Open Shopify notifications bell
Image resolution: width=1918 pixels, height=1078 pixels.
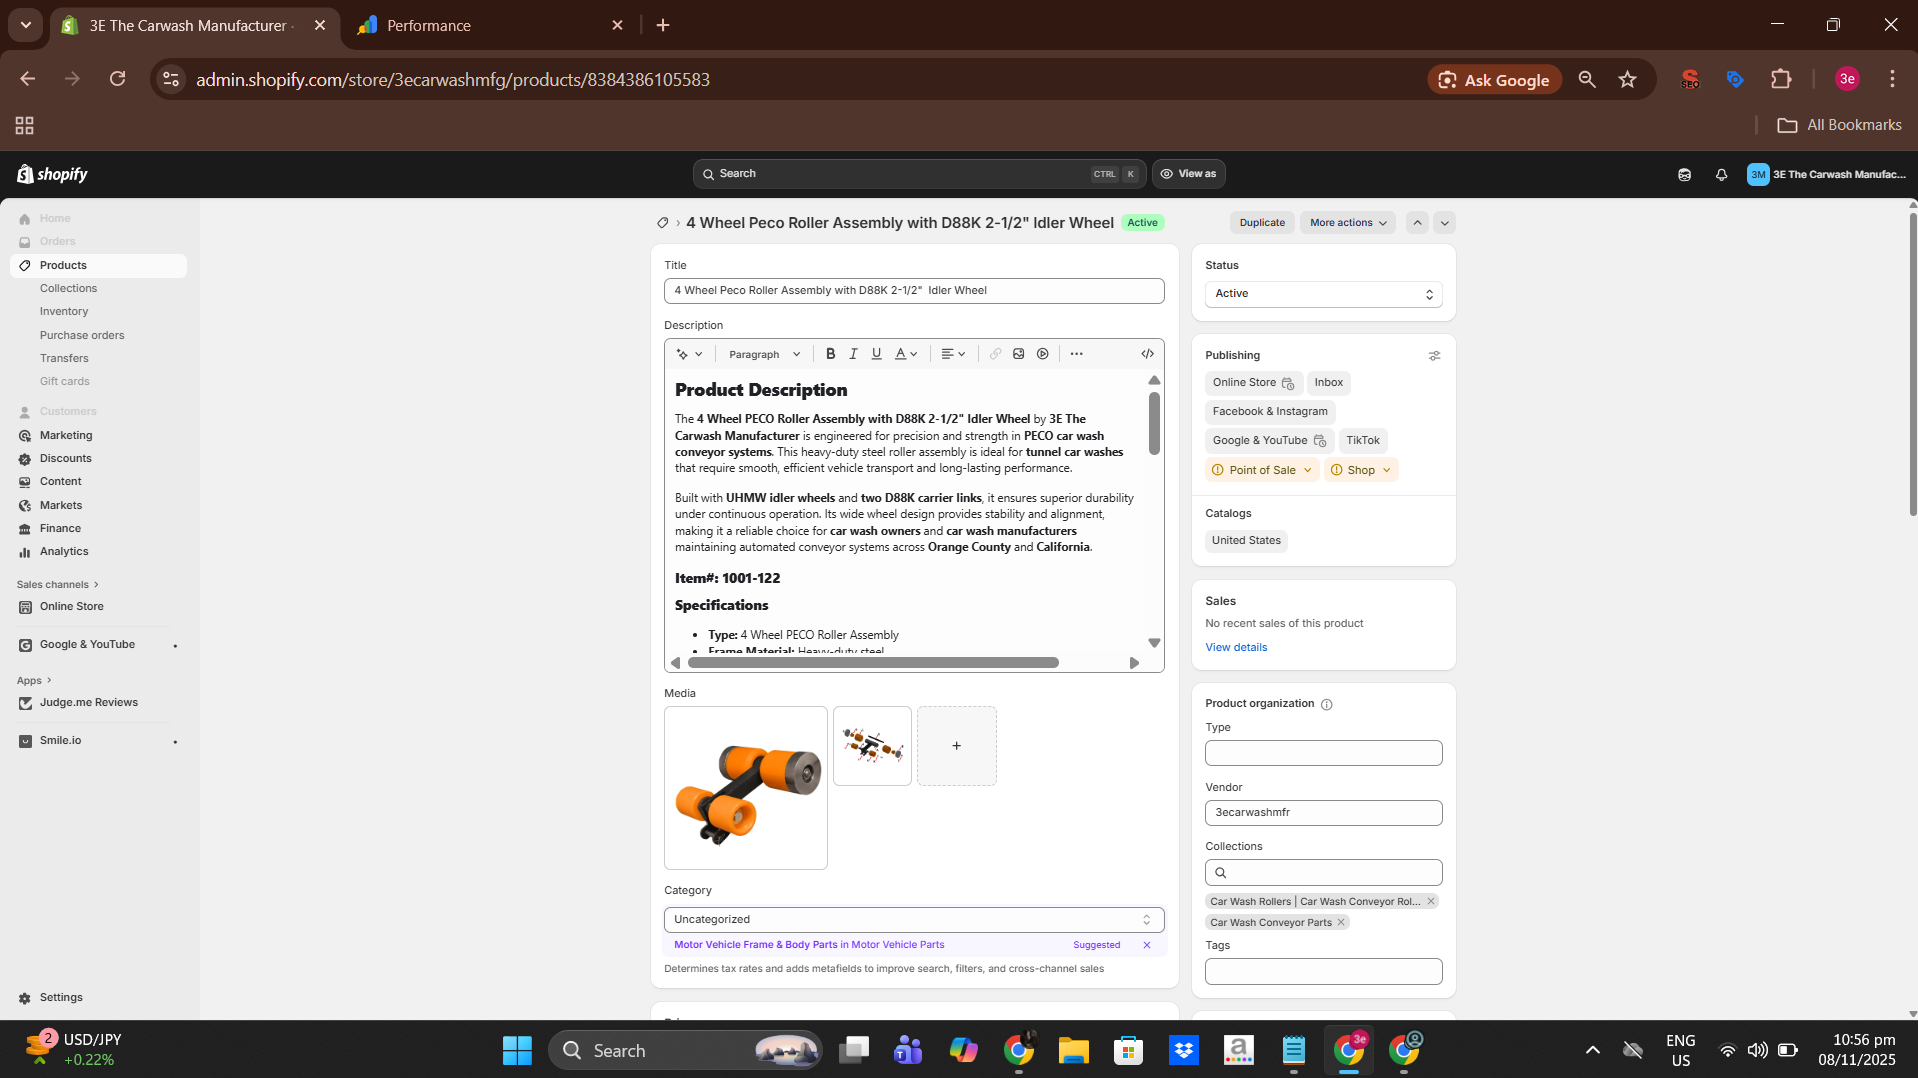click(x=1720, y=175)
